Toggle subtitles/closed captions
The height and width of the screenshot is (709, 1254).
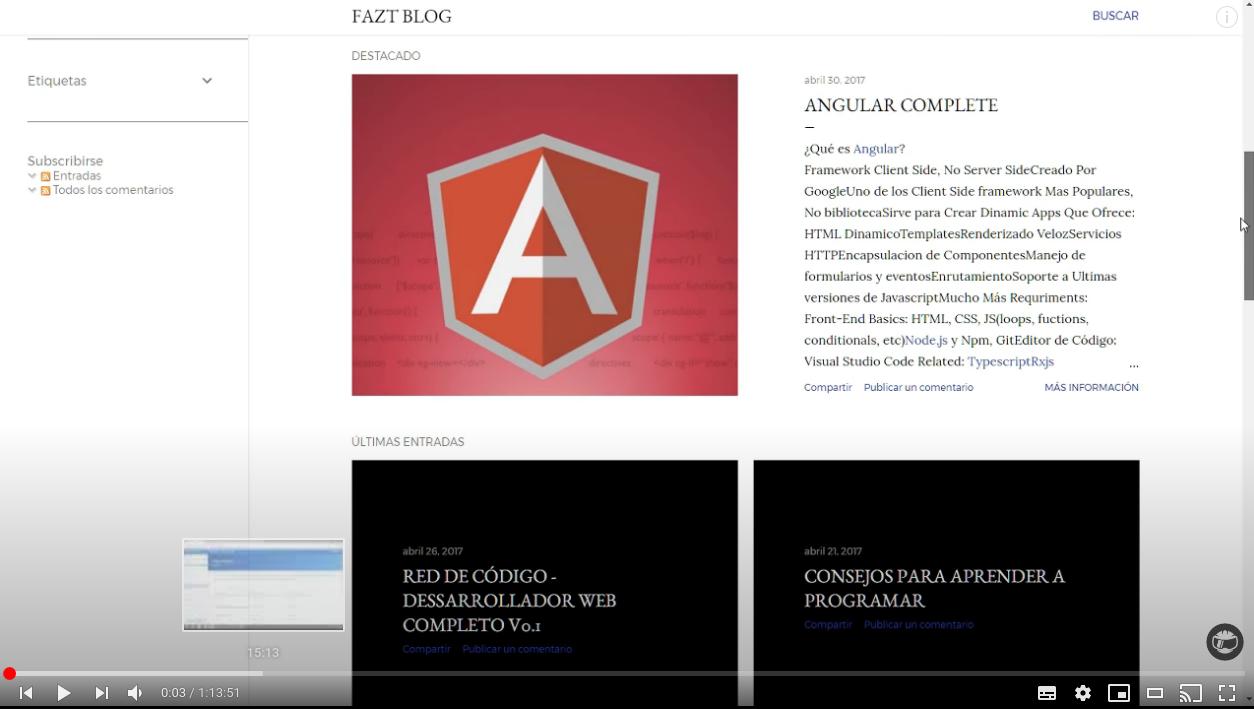point(1047,693)
